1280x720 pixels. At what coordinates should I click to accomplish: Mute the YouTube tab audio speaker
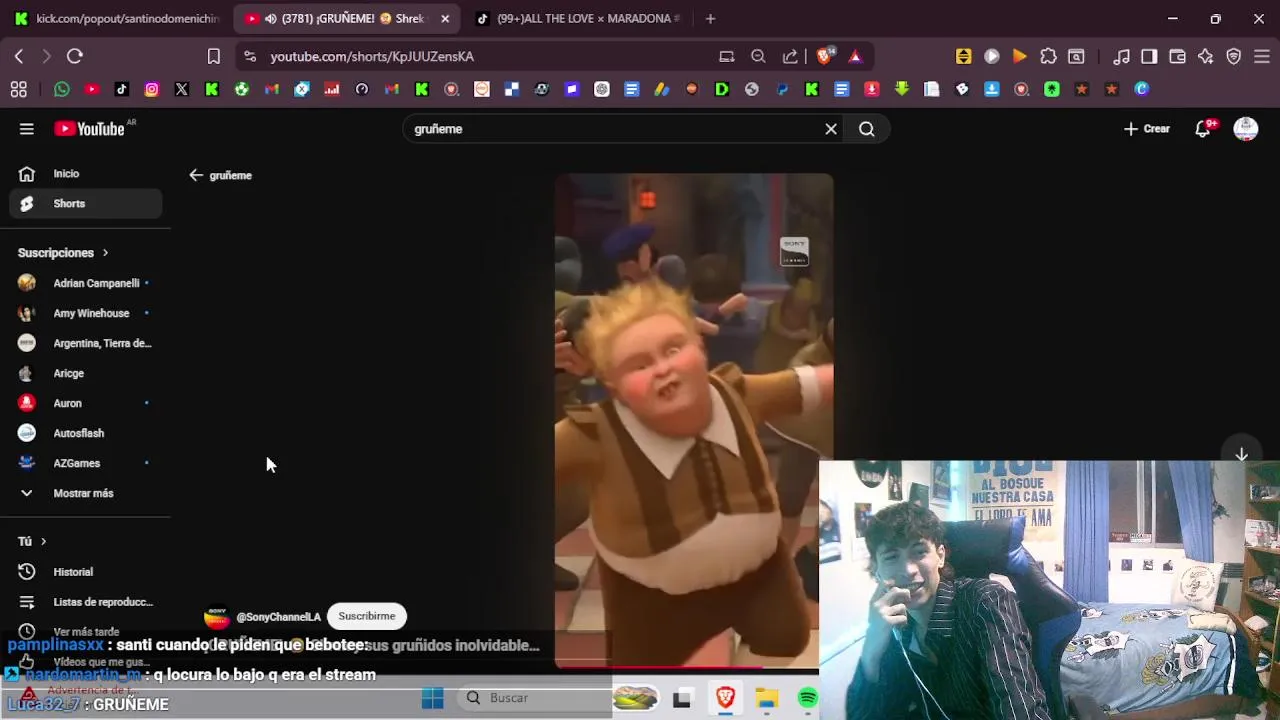pos(270,19)
